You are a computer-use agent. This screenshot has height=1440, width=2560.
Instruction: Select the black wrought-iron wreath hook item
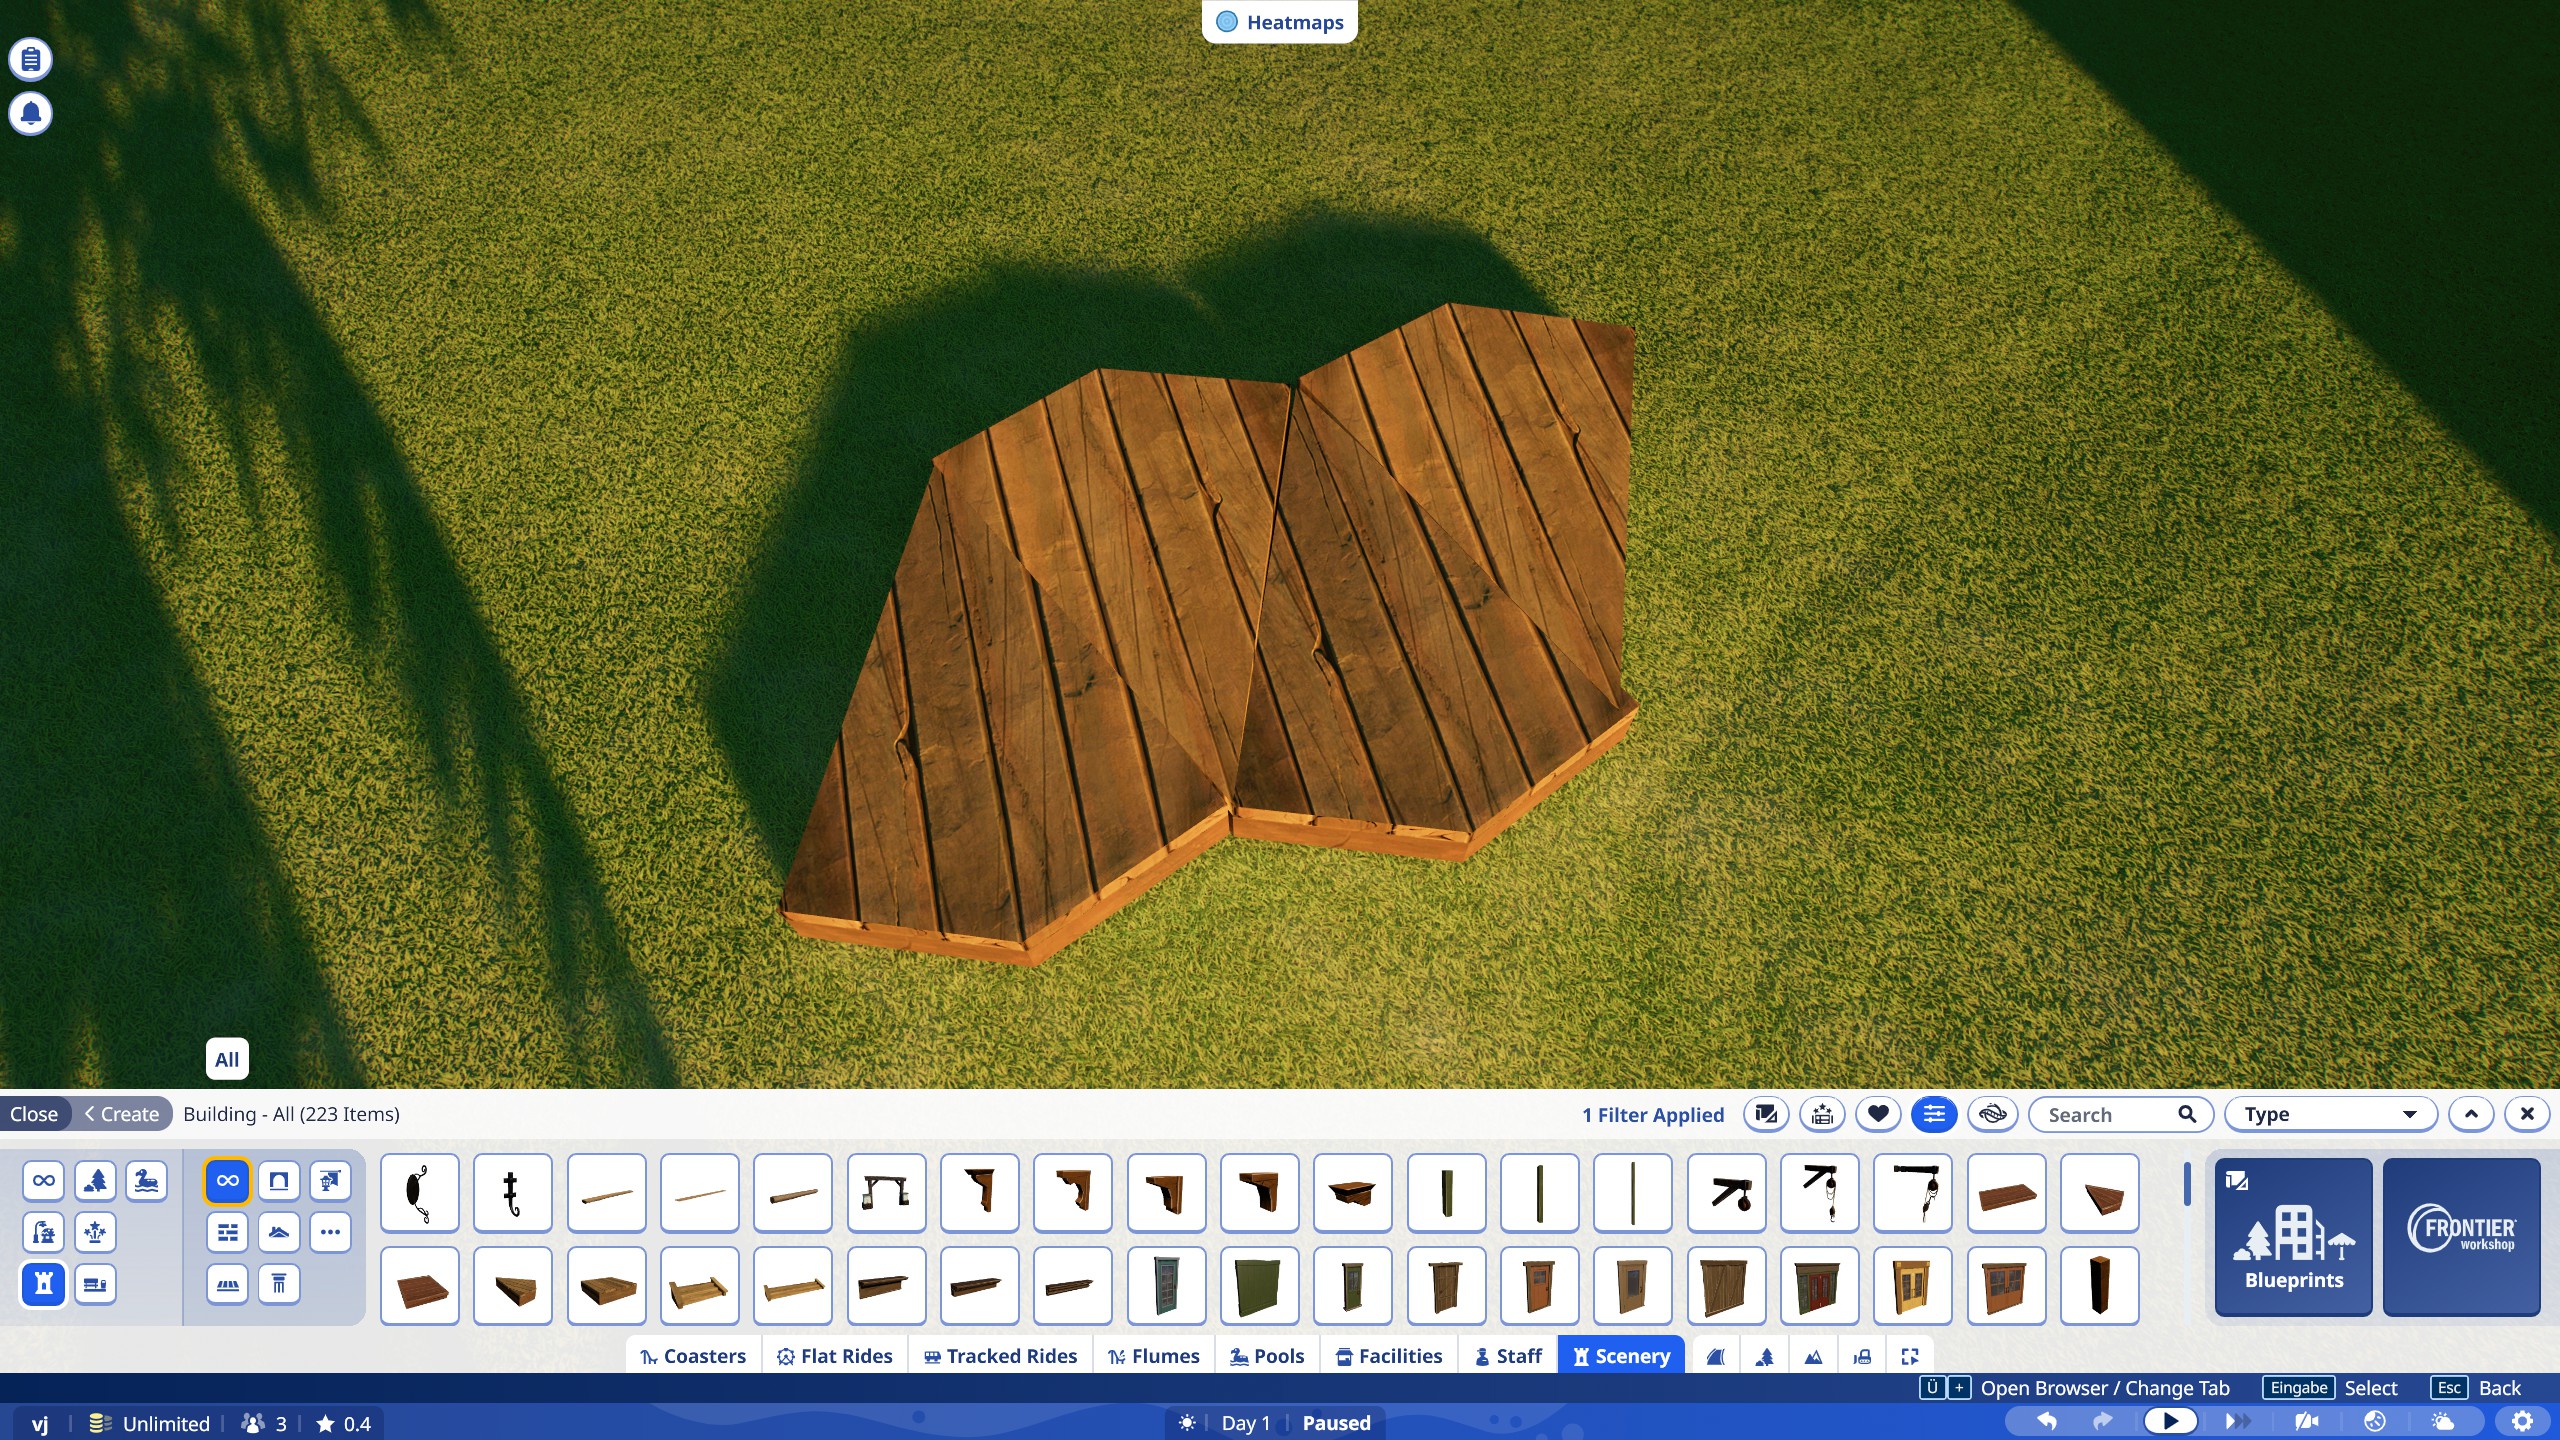pos(420,1192)
